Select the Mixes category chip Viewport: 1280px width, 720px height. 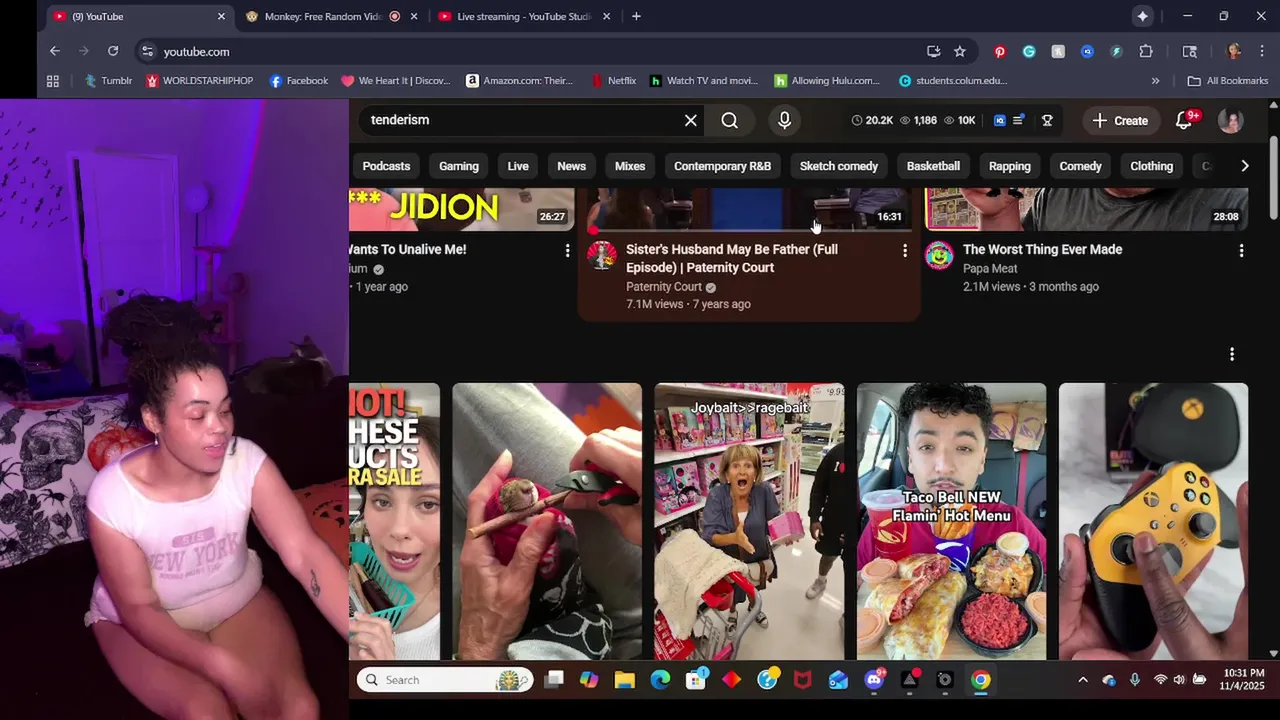(x=630, y=166)
